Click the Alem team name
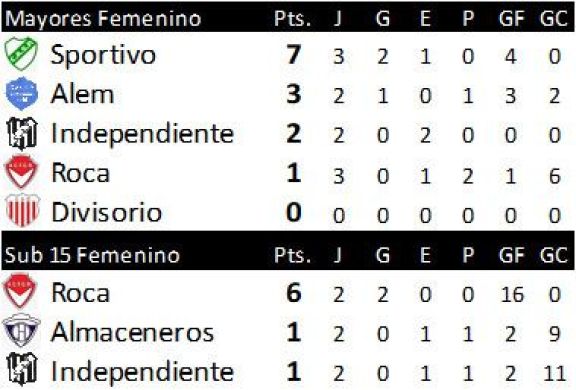The image size is (576, 390). (82, 94)
